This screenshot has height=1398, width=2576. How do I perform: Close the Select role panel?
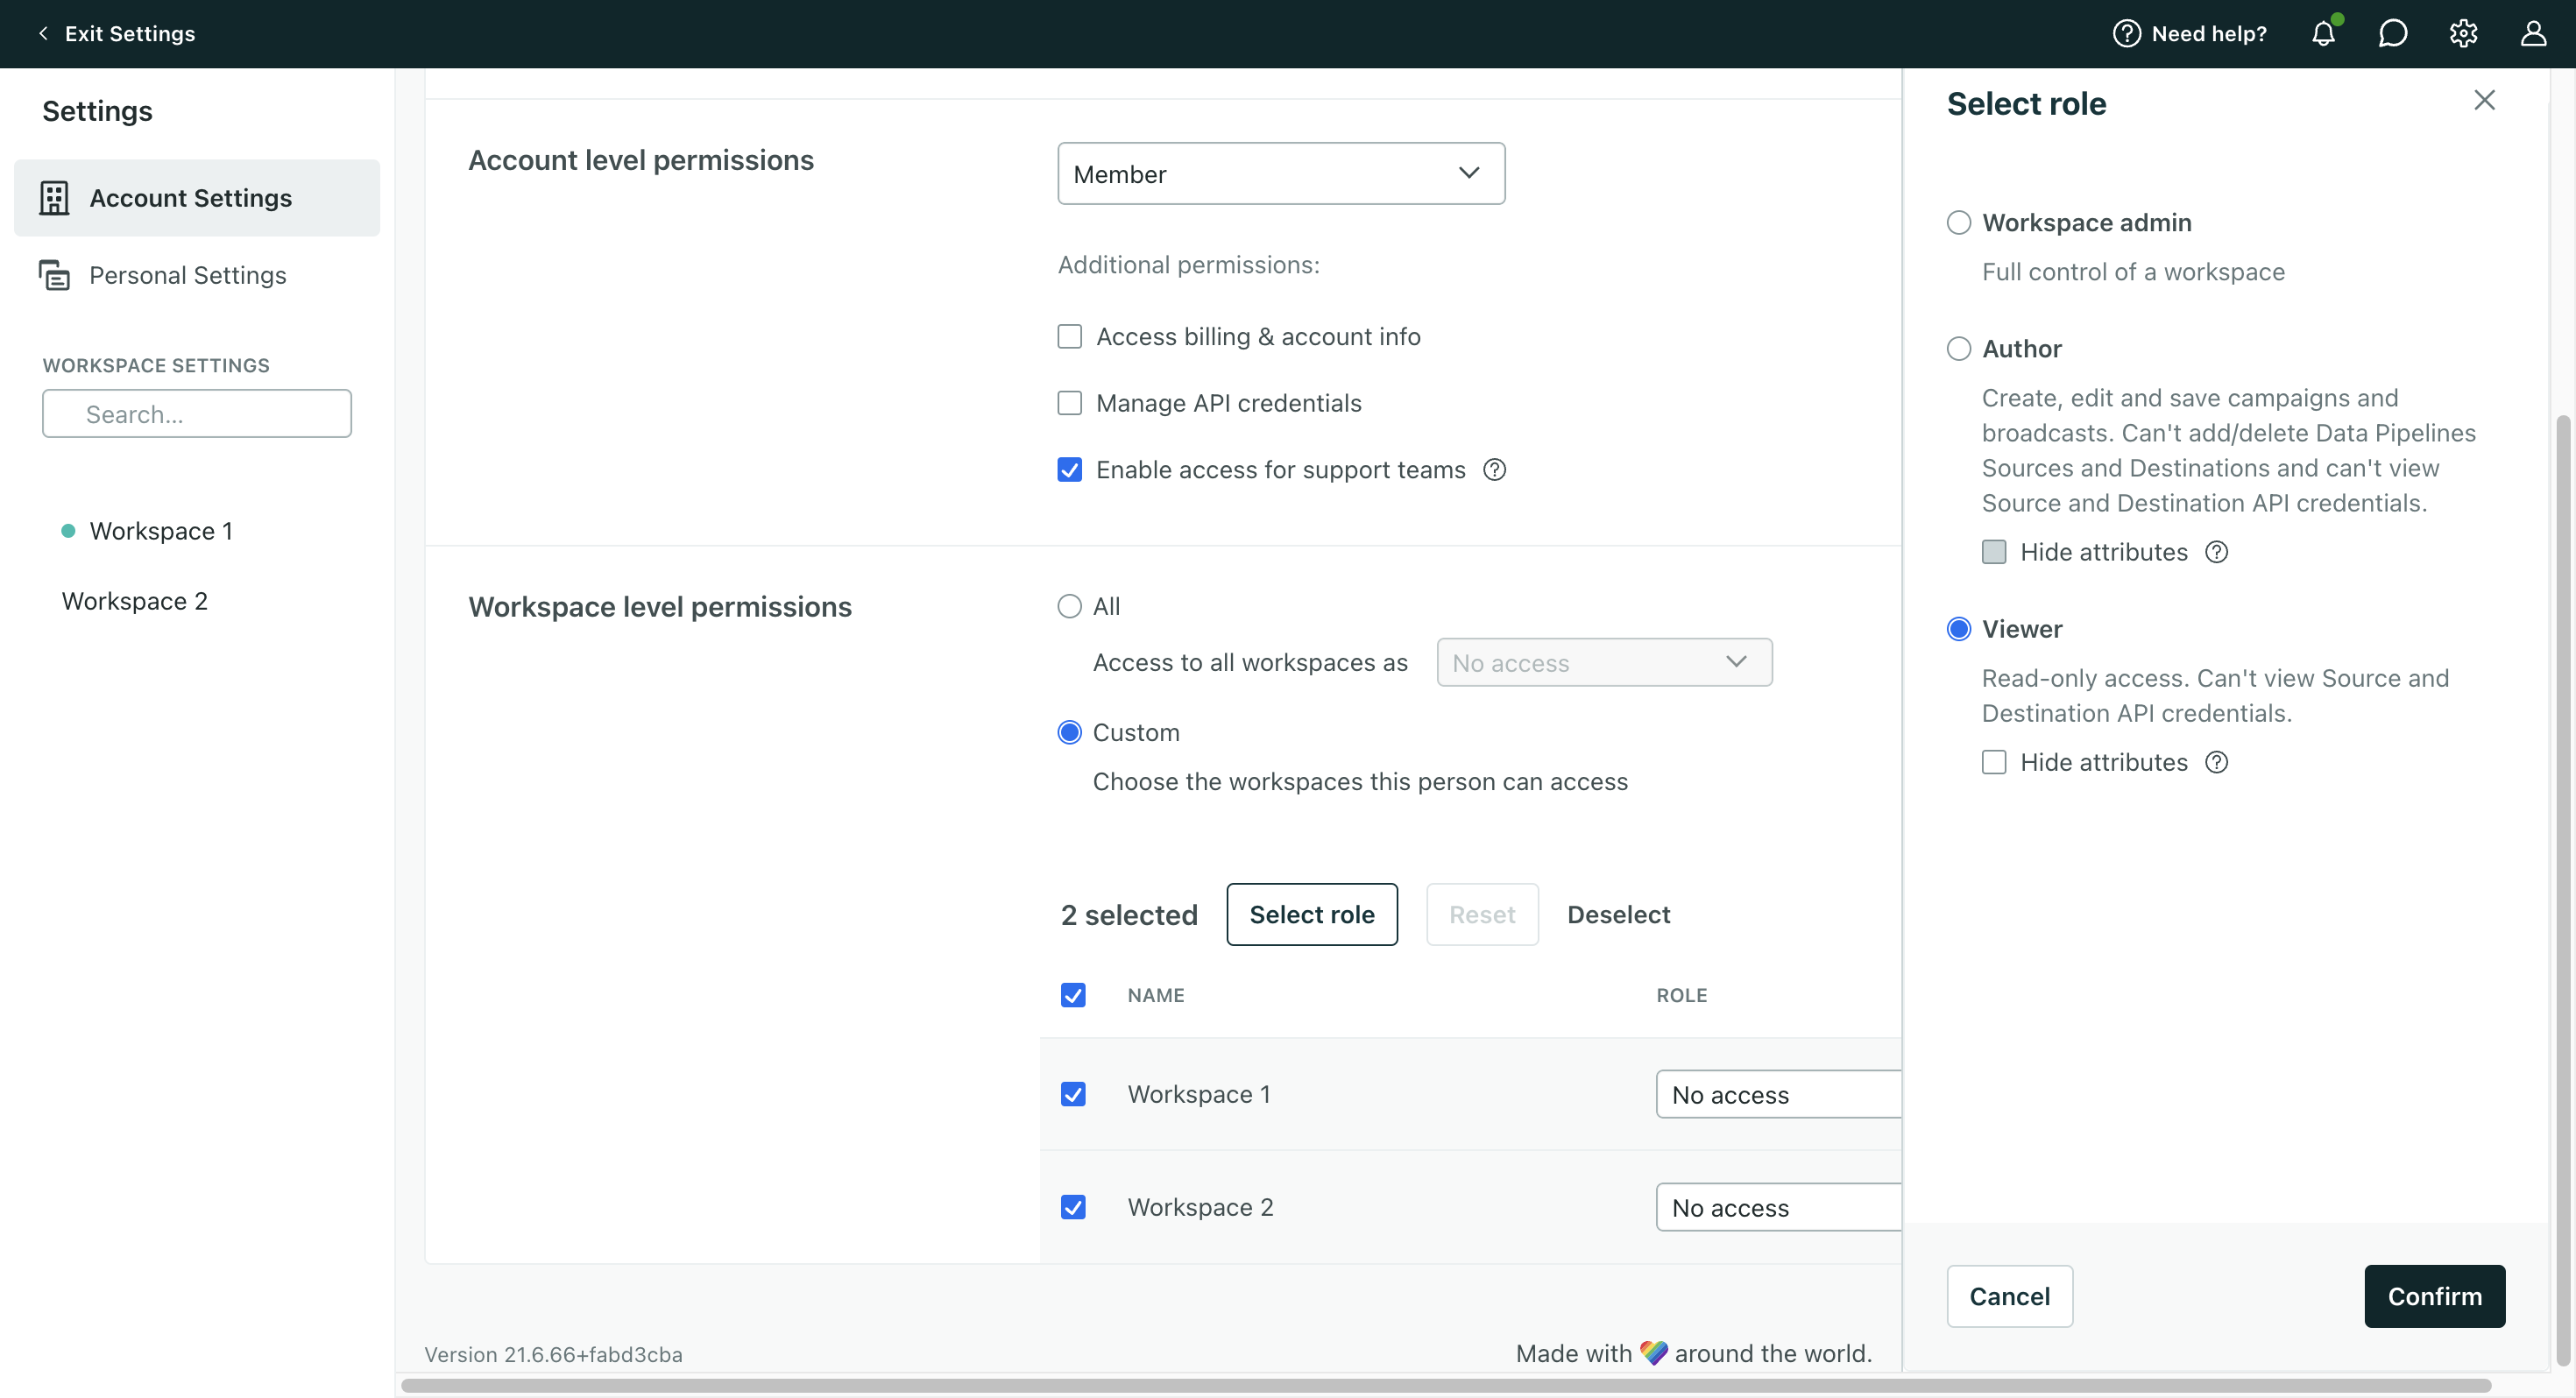click(2484, 100)
